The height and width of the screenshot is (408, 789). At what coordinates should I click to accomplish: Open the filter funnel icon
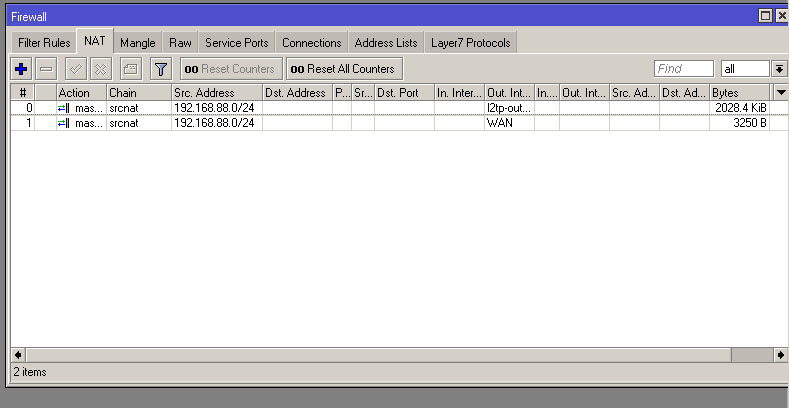[x=161, y=69]
